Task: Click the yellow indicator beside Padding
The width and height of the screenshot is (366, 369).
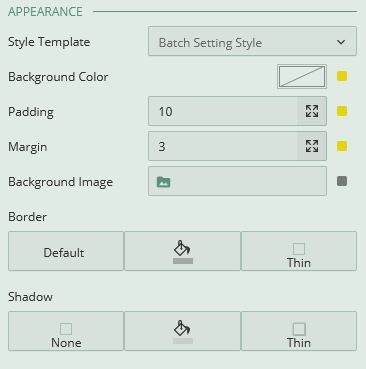Action: 342,111
